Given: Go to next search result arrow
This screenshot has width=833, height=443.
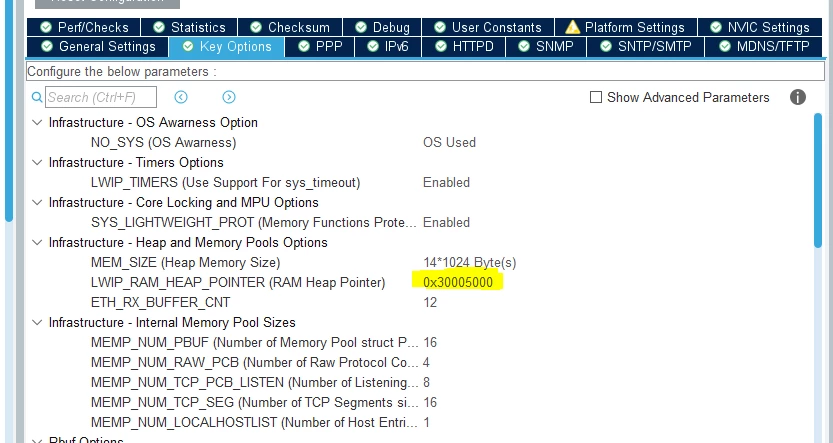Looking at the screenshot, I should 229,97.
